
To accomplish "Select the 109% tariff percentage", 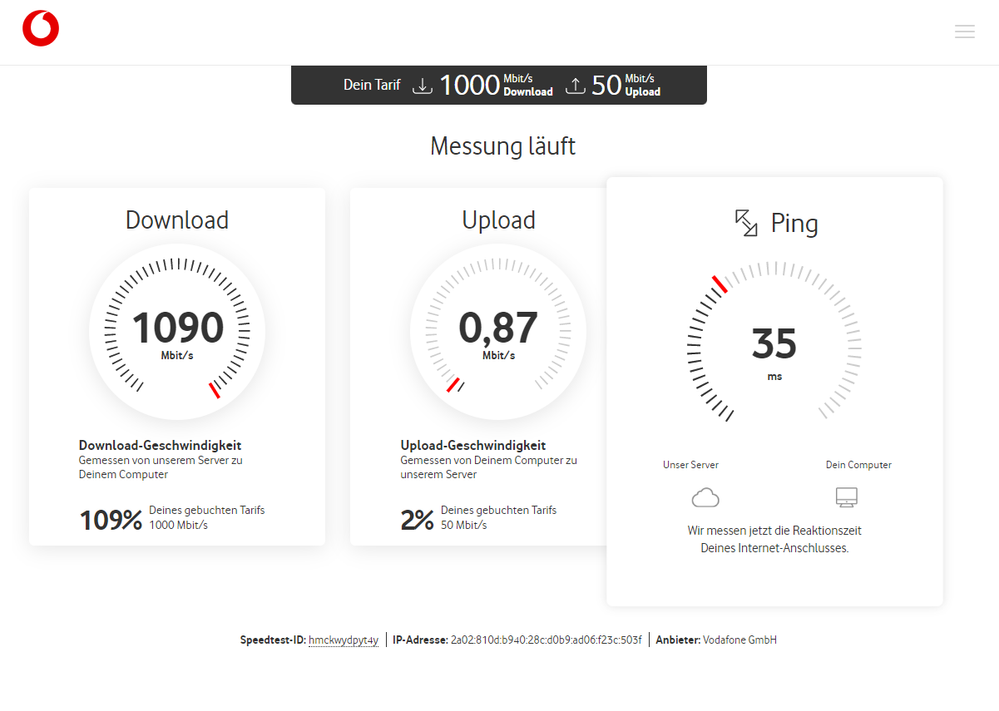I will click(x=110, y=518).
